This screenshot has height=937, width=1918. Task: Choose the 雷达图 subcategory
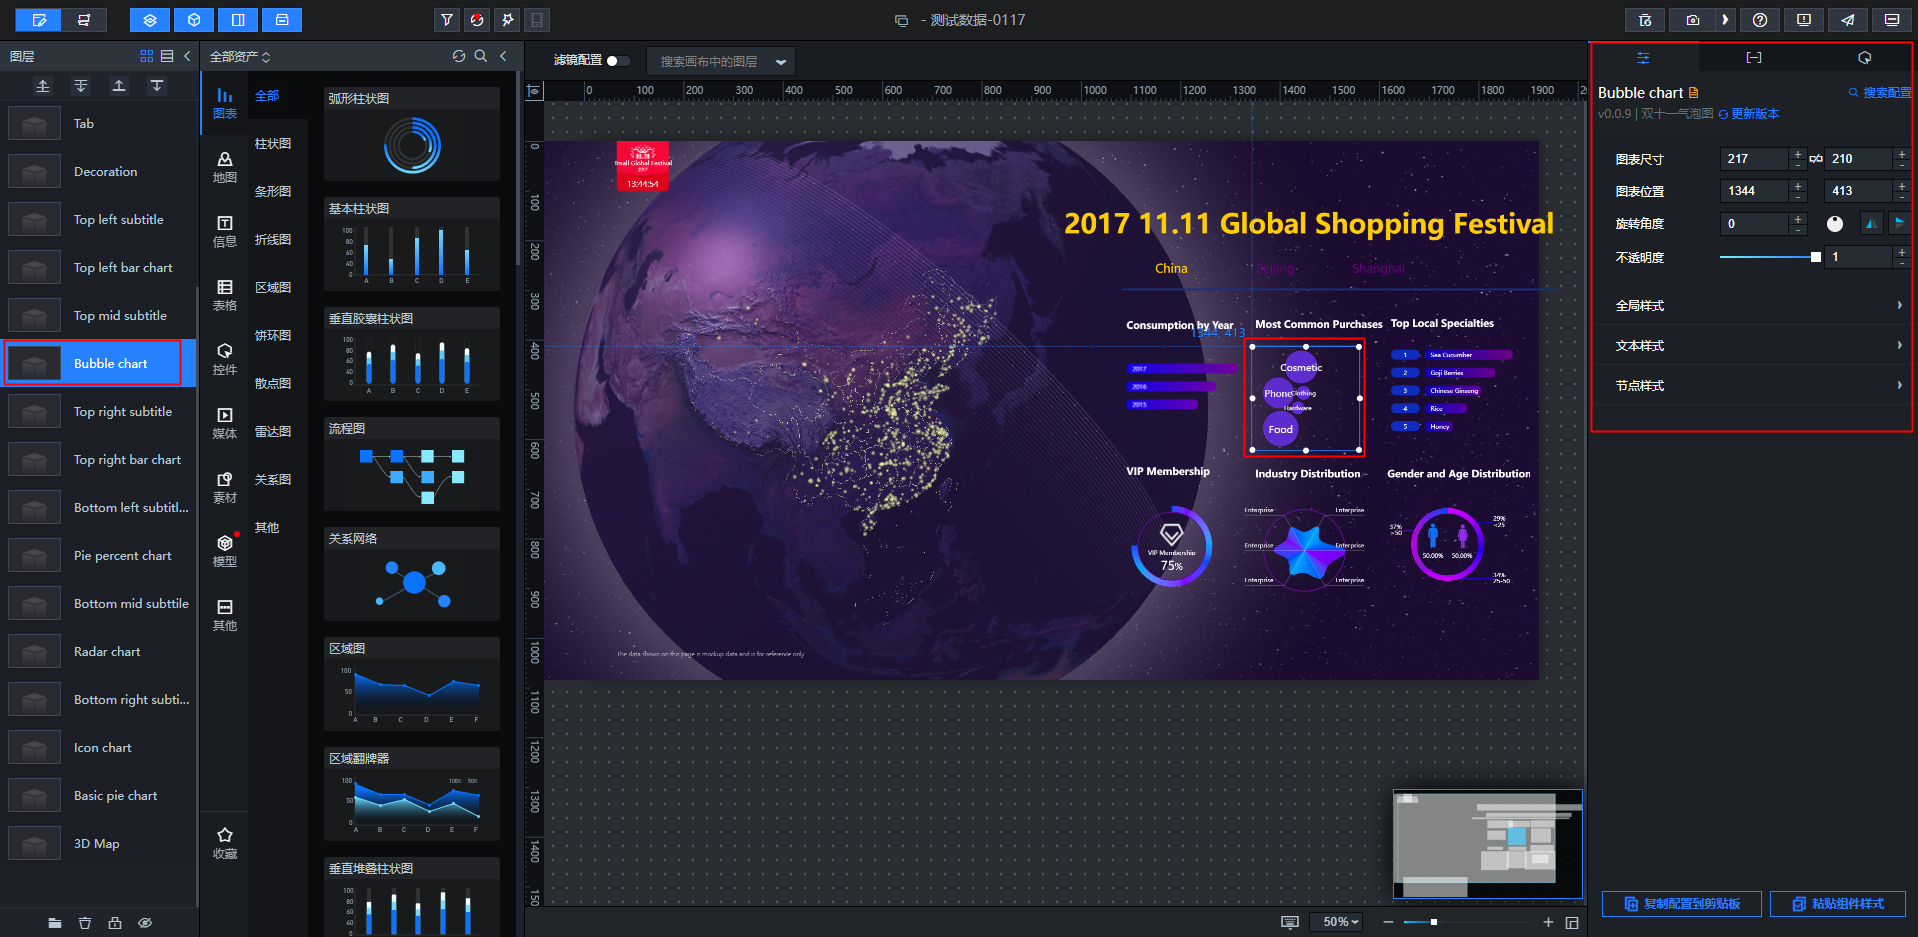pos(273,432)
